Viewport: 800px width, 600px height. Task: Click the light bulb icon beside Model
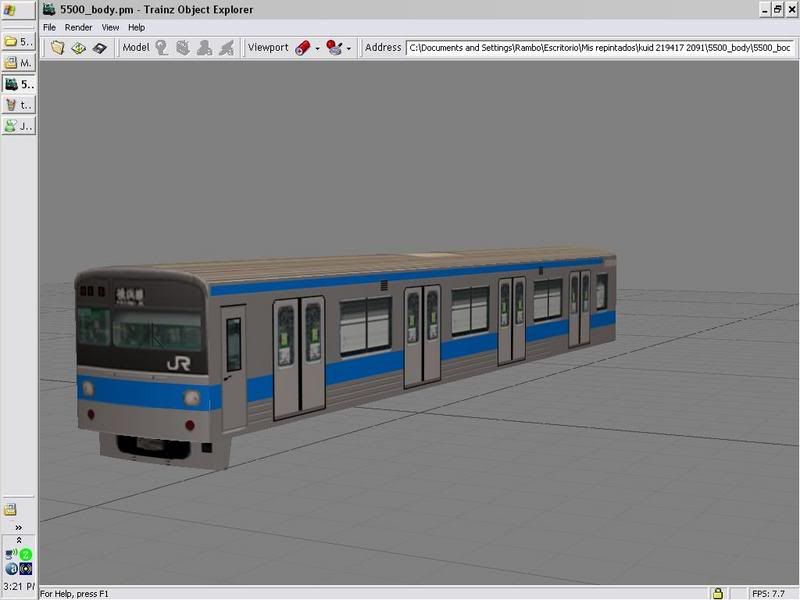click(162, 47)
